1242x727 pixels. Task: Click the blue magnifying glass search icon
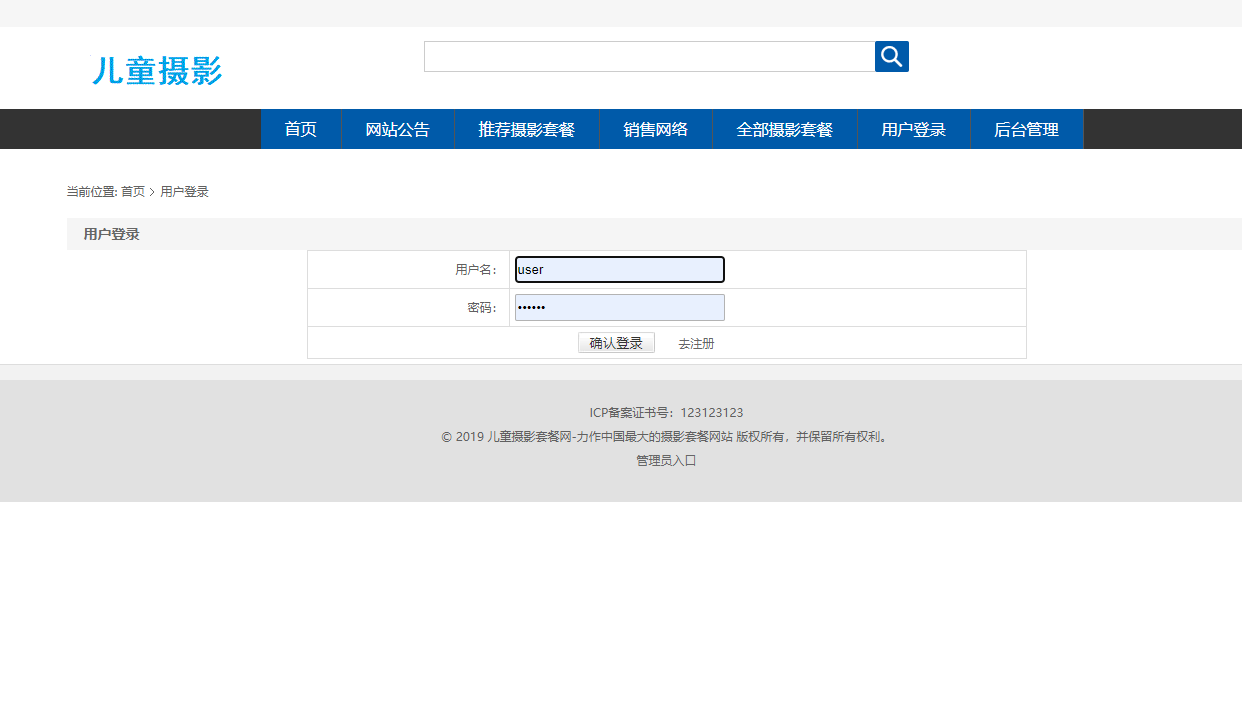click(891, 56)
